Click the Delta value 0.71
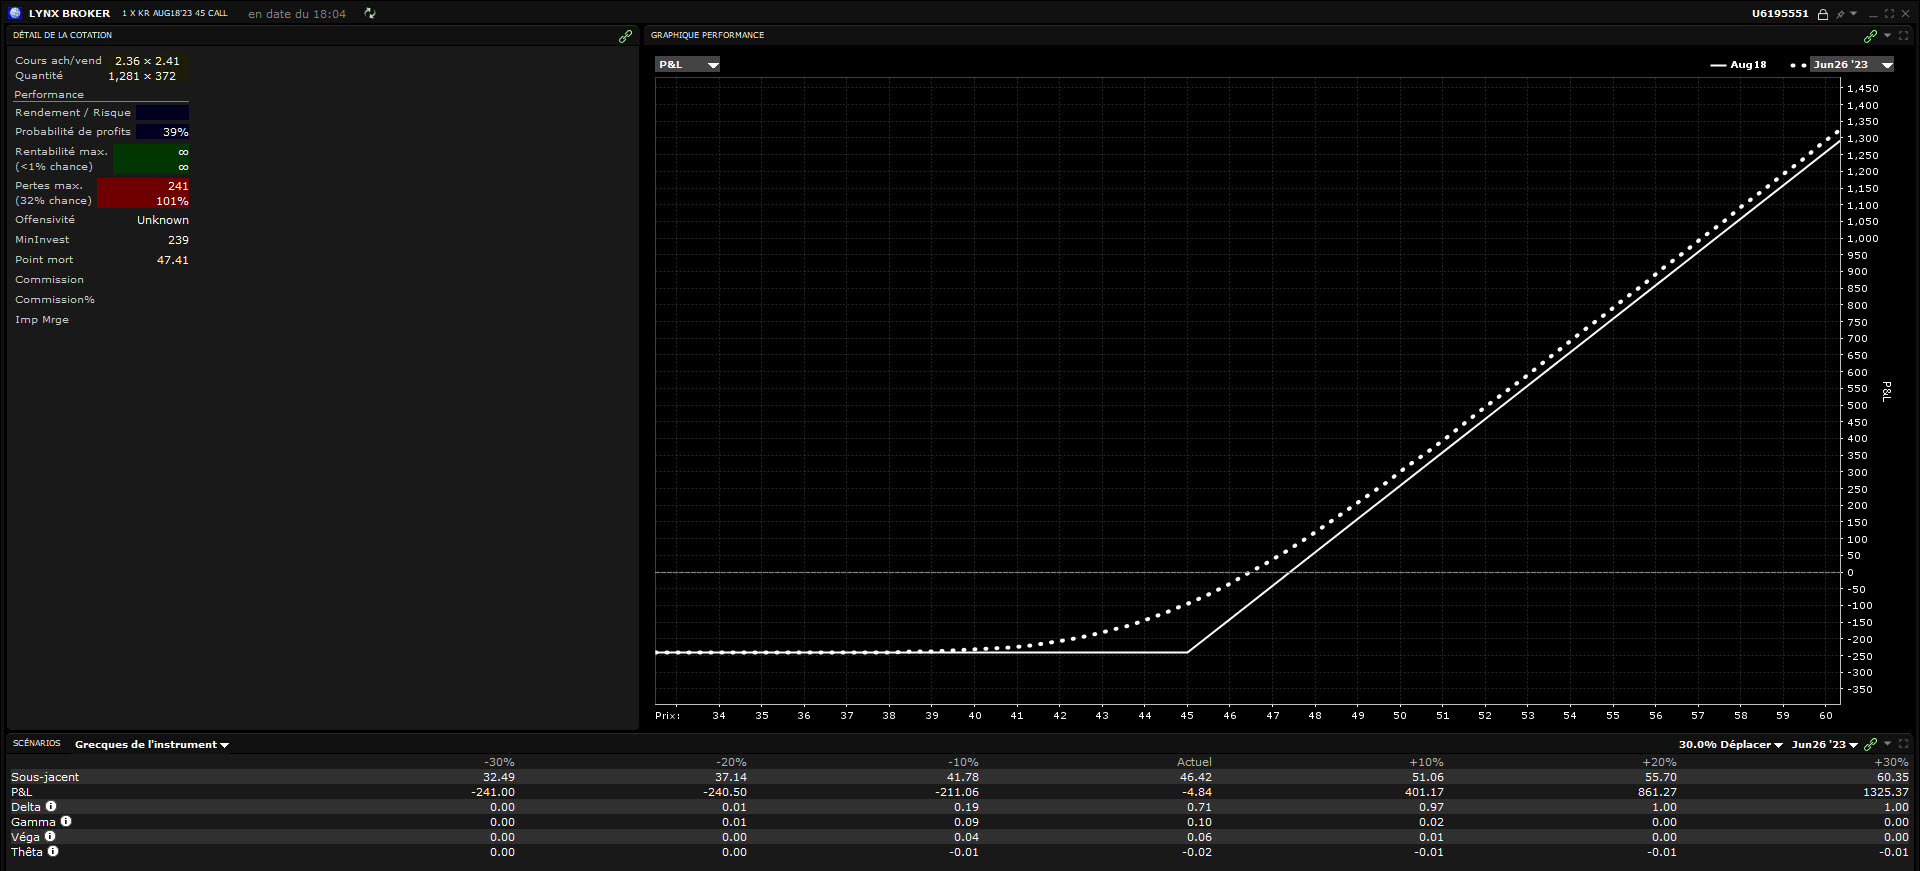This screenshot has width=1920, height=871. tap(1199, 807)
